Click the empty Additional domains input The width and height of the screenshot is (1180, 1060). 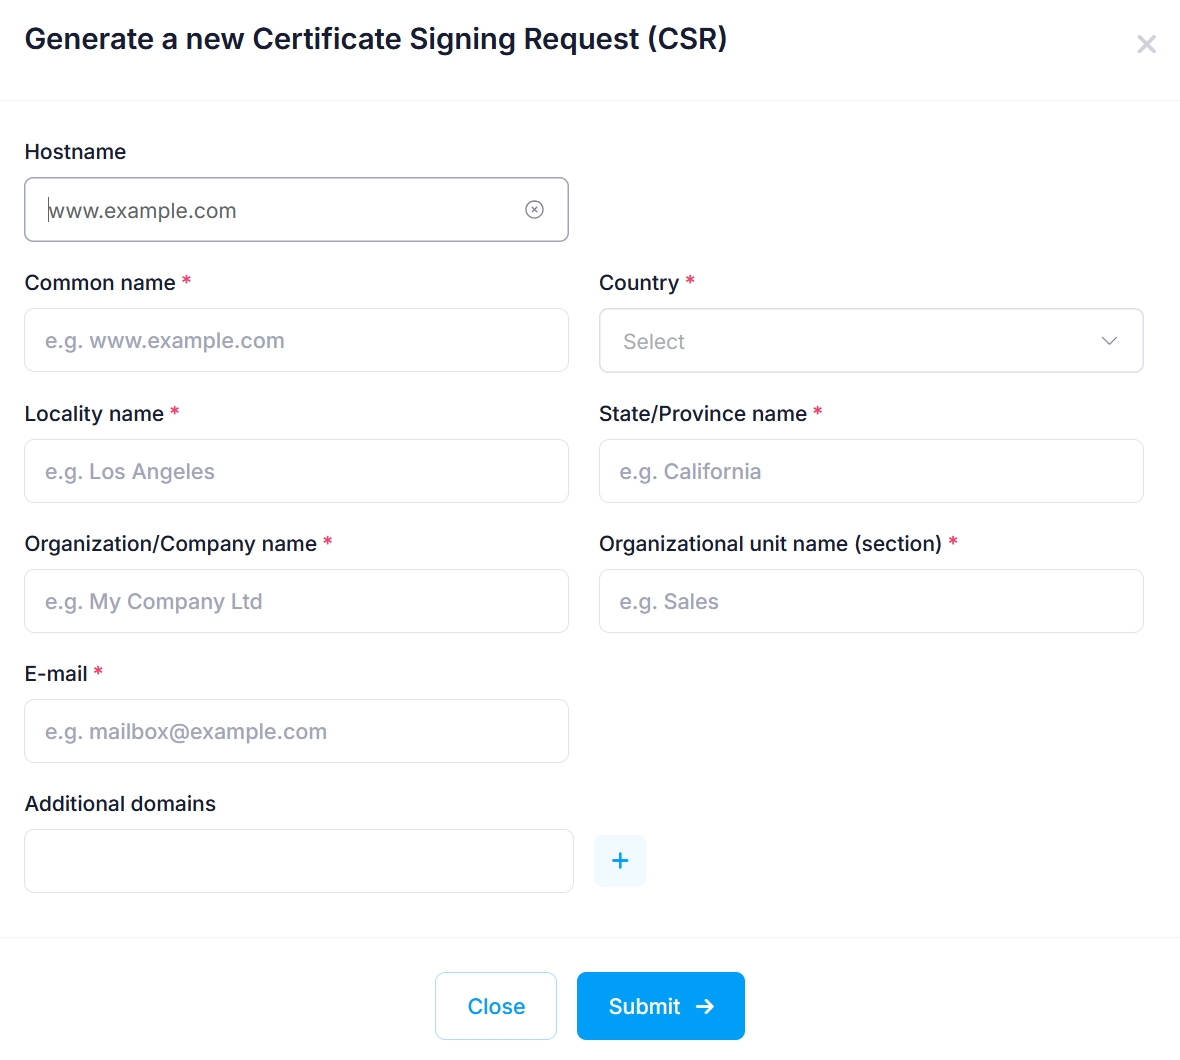(x=298, y=860)
